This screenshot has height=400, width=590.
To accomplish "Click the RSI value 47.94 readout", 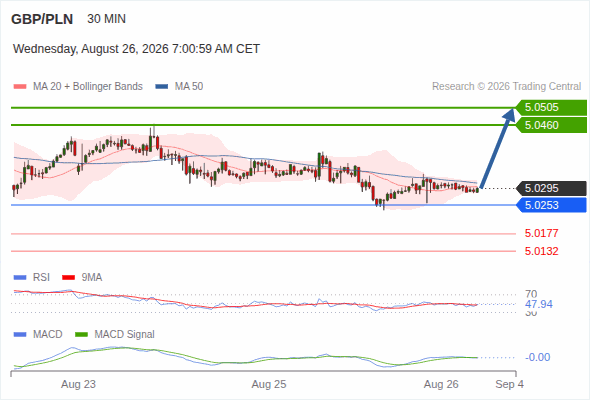I will (x=539, y=304).
